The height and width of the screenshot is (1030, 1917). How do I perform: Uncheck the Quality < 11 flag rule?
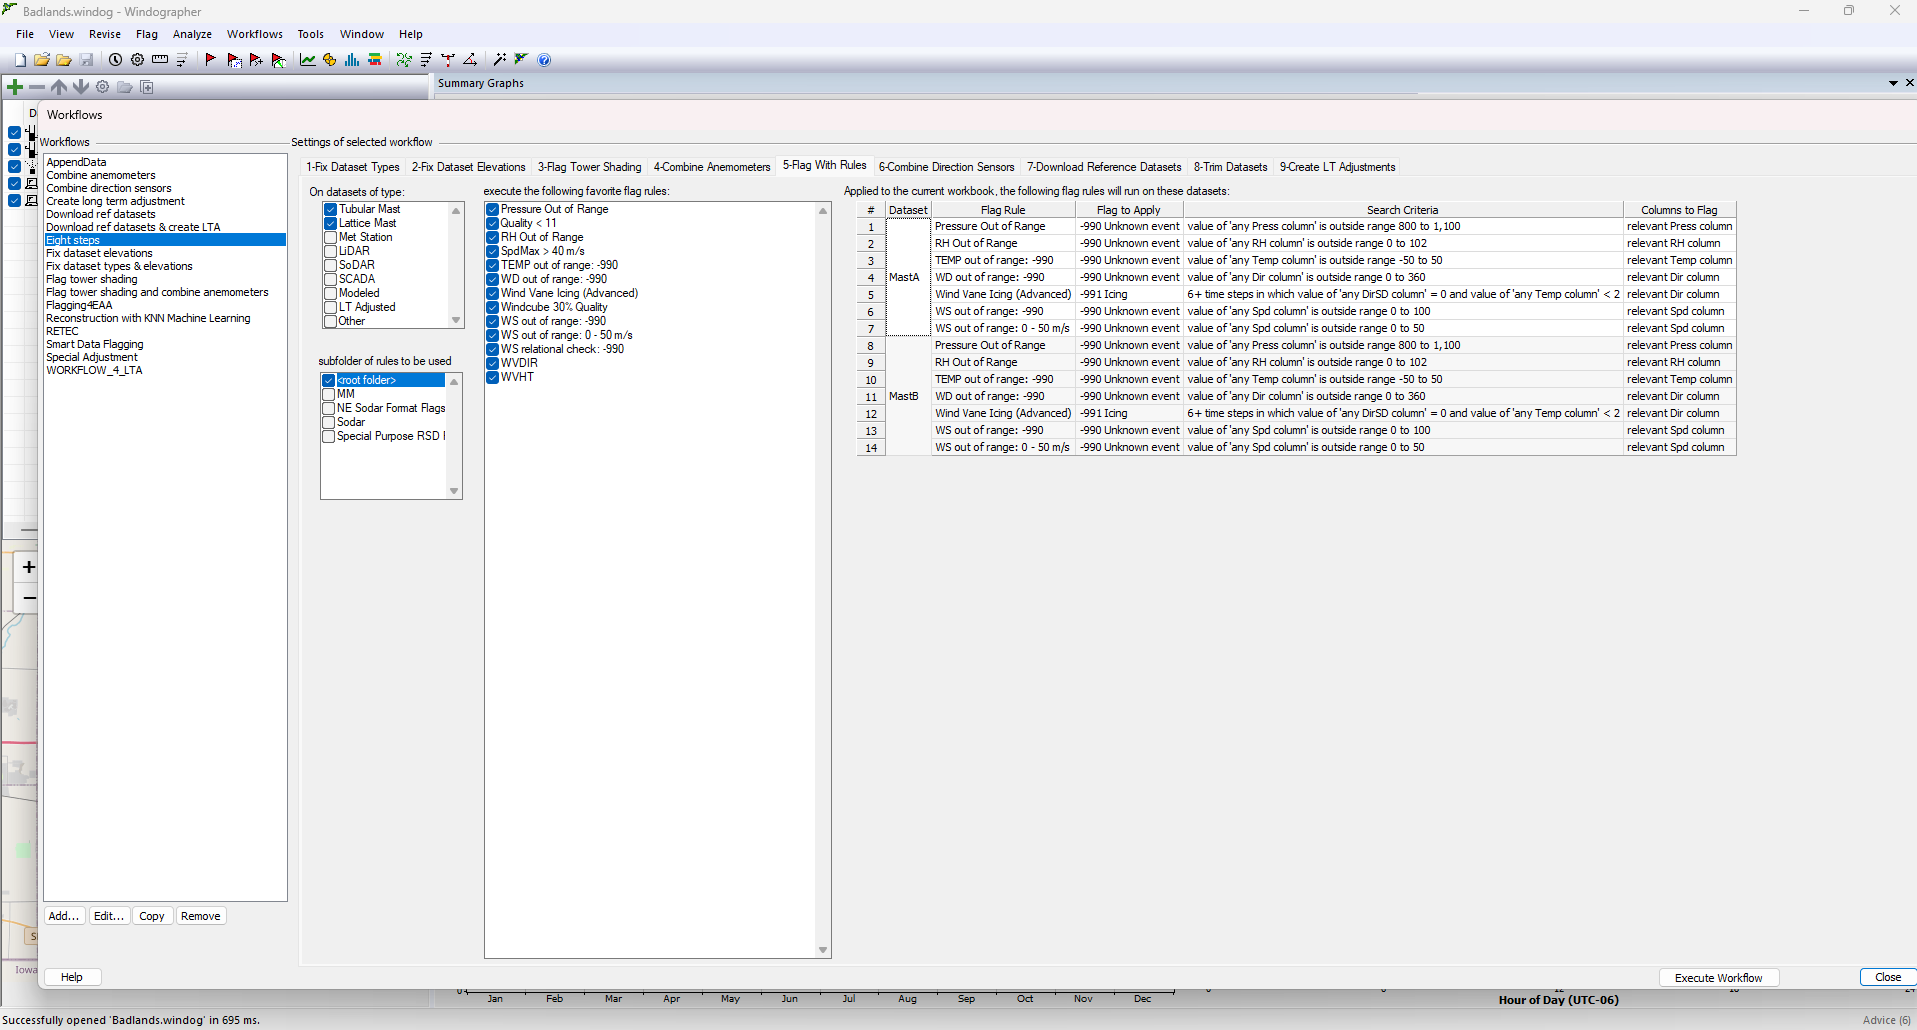click(492, 223)
